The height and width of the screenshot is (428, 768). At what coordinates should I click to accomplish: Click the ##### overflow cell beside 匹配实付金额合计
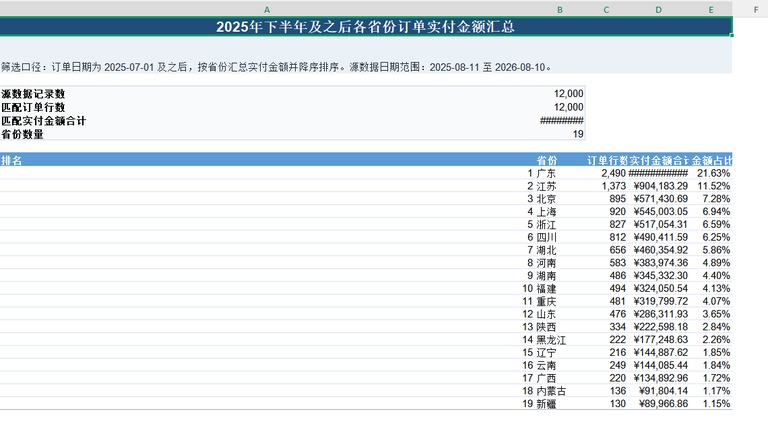[560, 120]
